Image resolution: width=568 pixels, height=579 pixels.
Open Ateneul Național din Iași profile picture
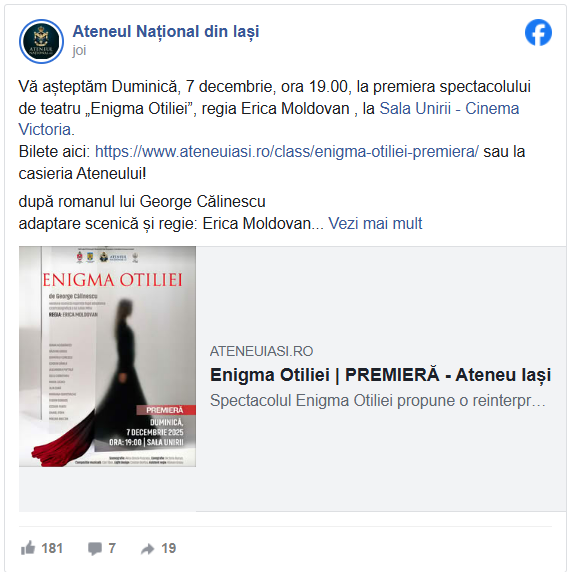click(41, 41)
